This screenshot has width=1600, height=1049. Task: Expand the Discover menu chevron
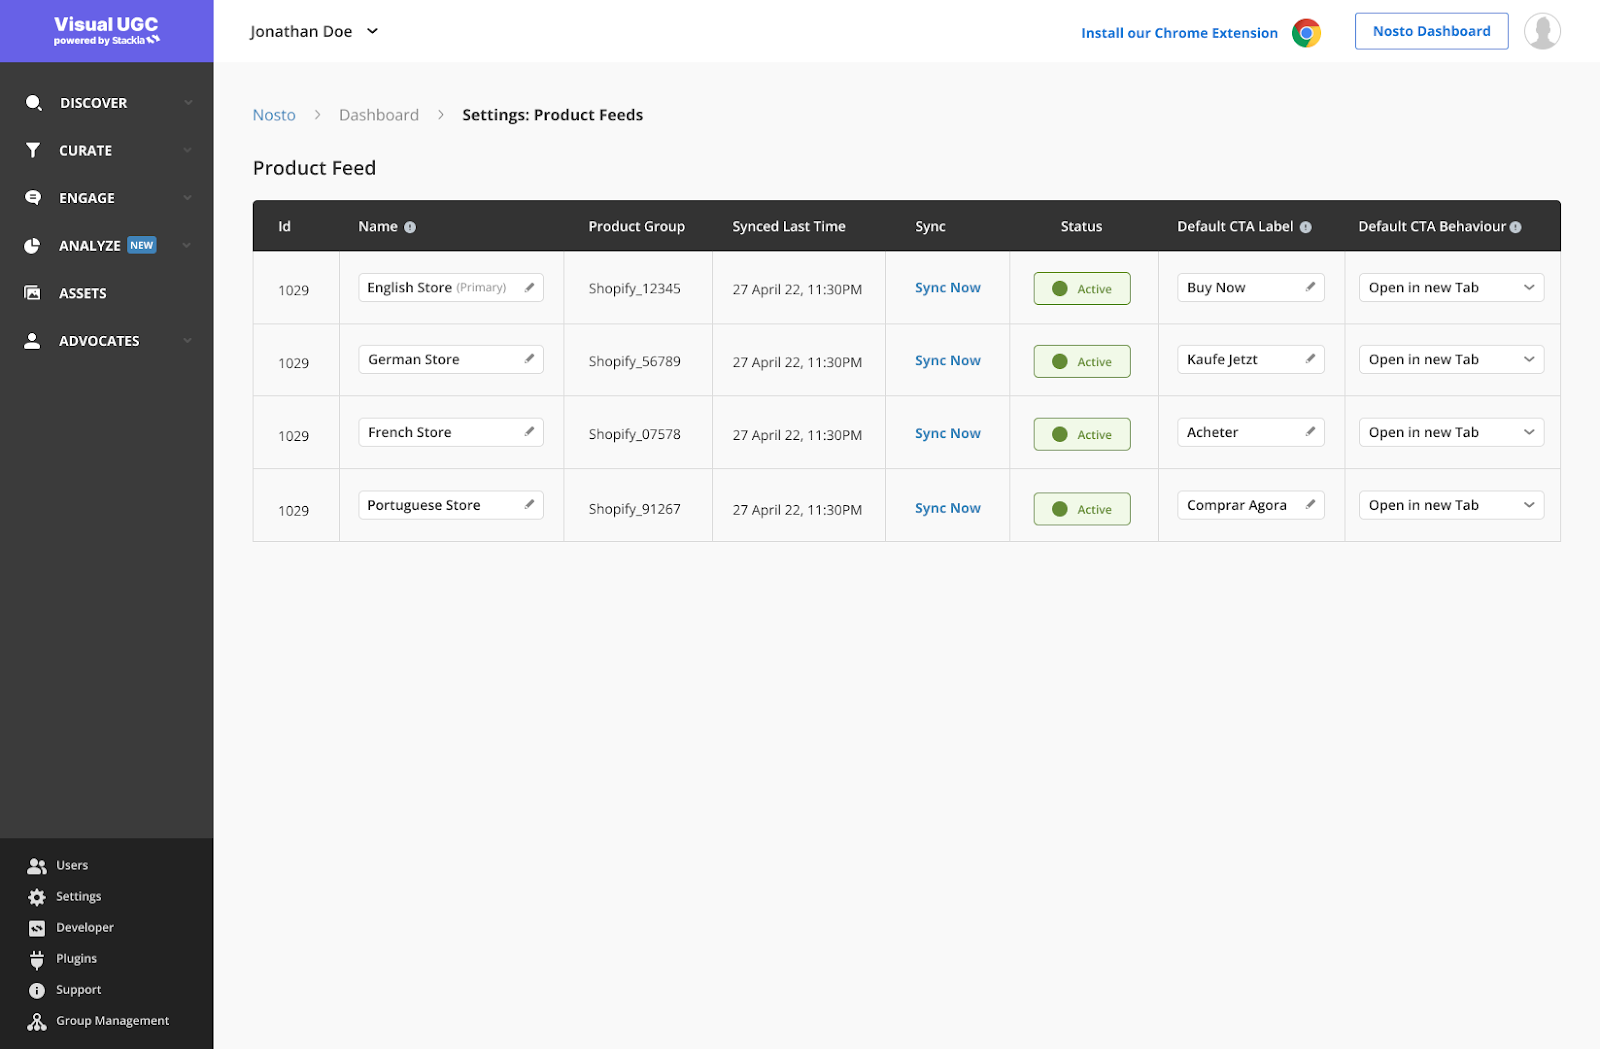[187, 103]
